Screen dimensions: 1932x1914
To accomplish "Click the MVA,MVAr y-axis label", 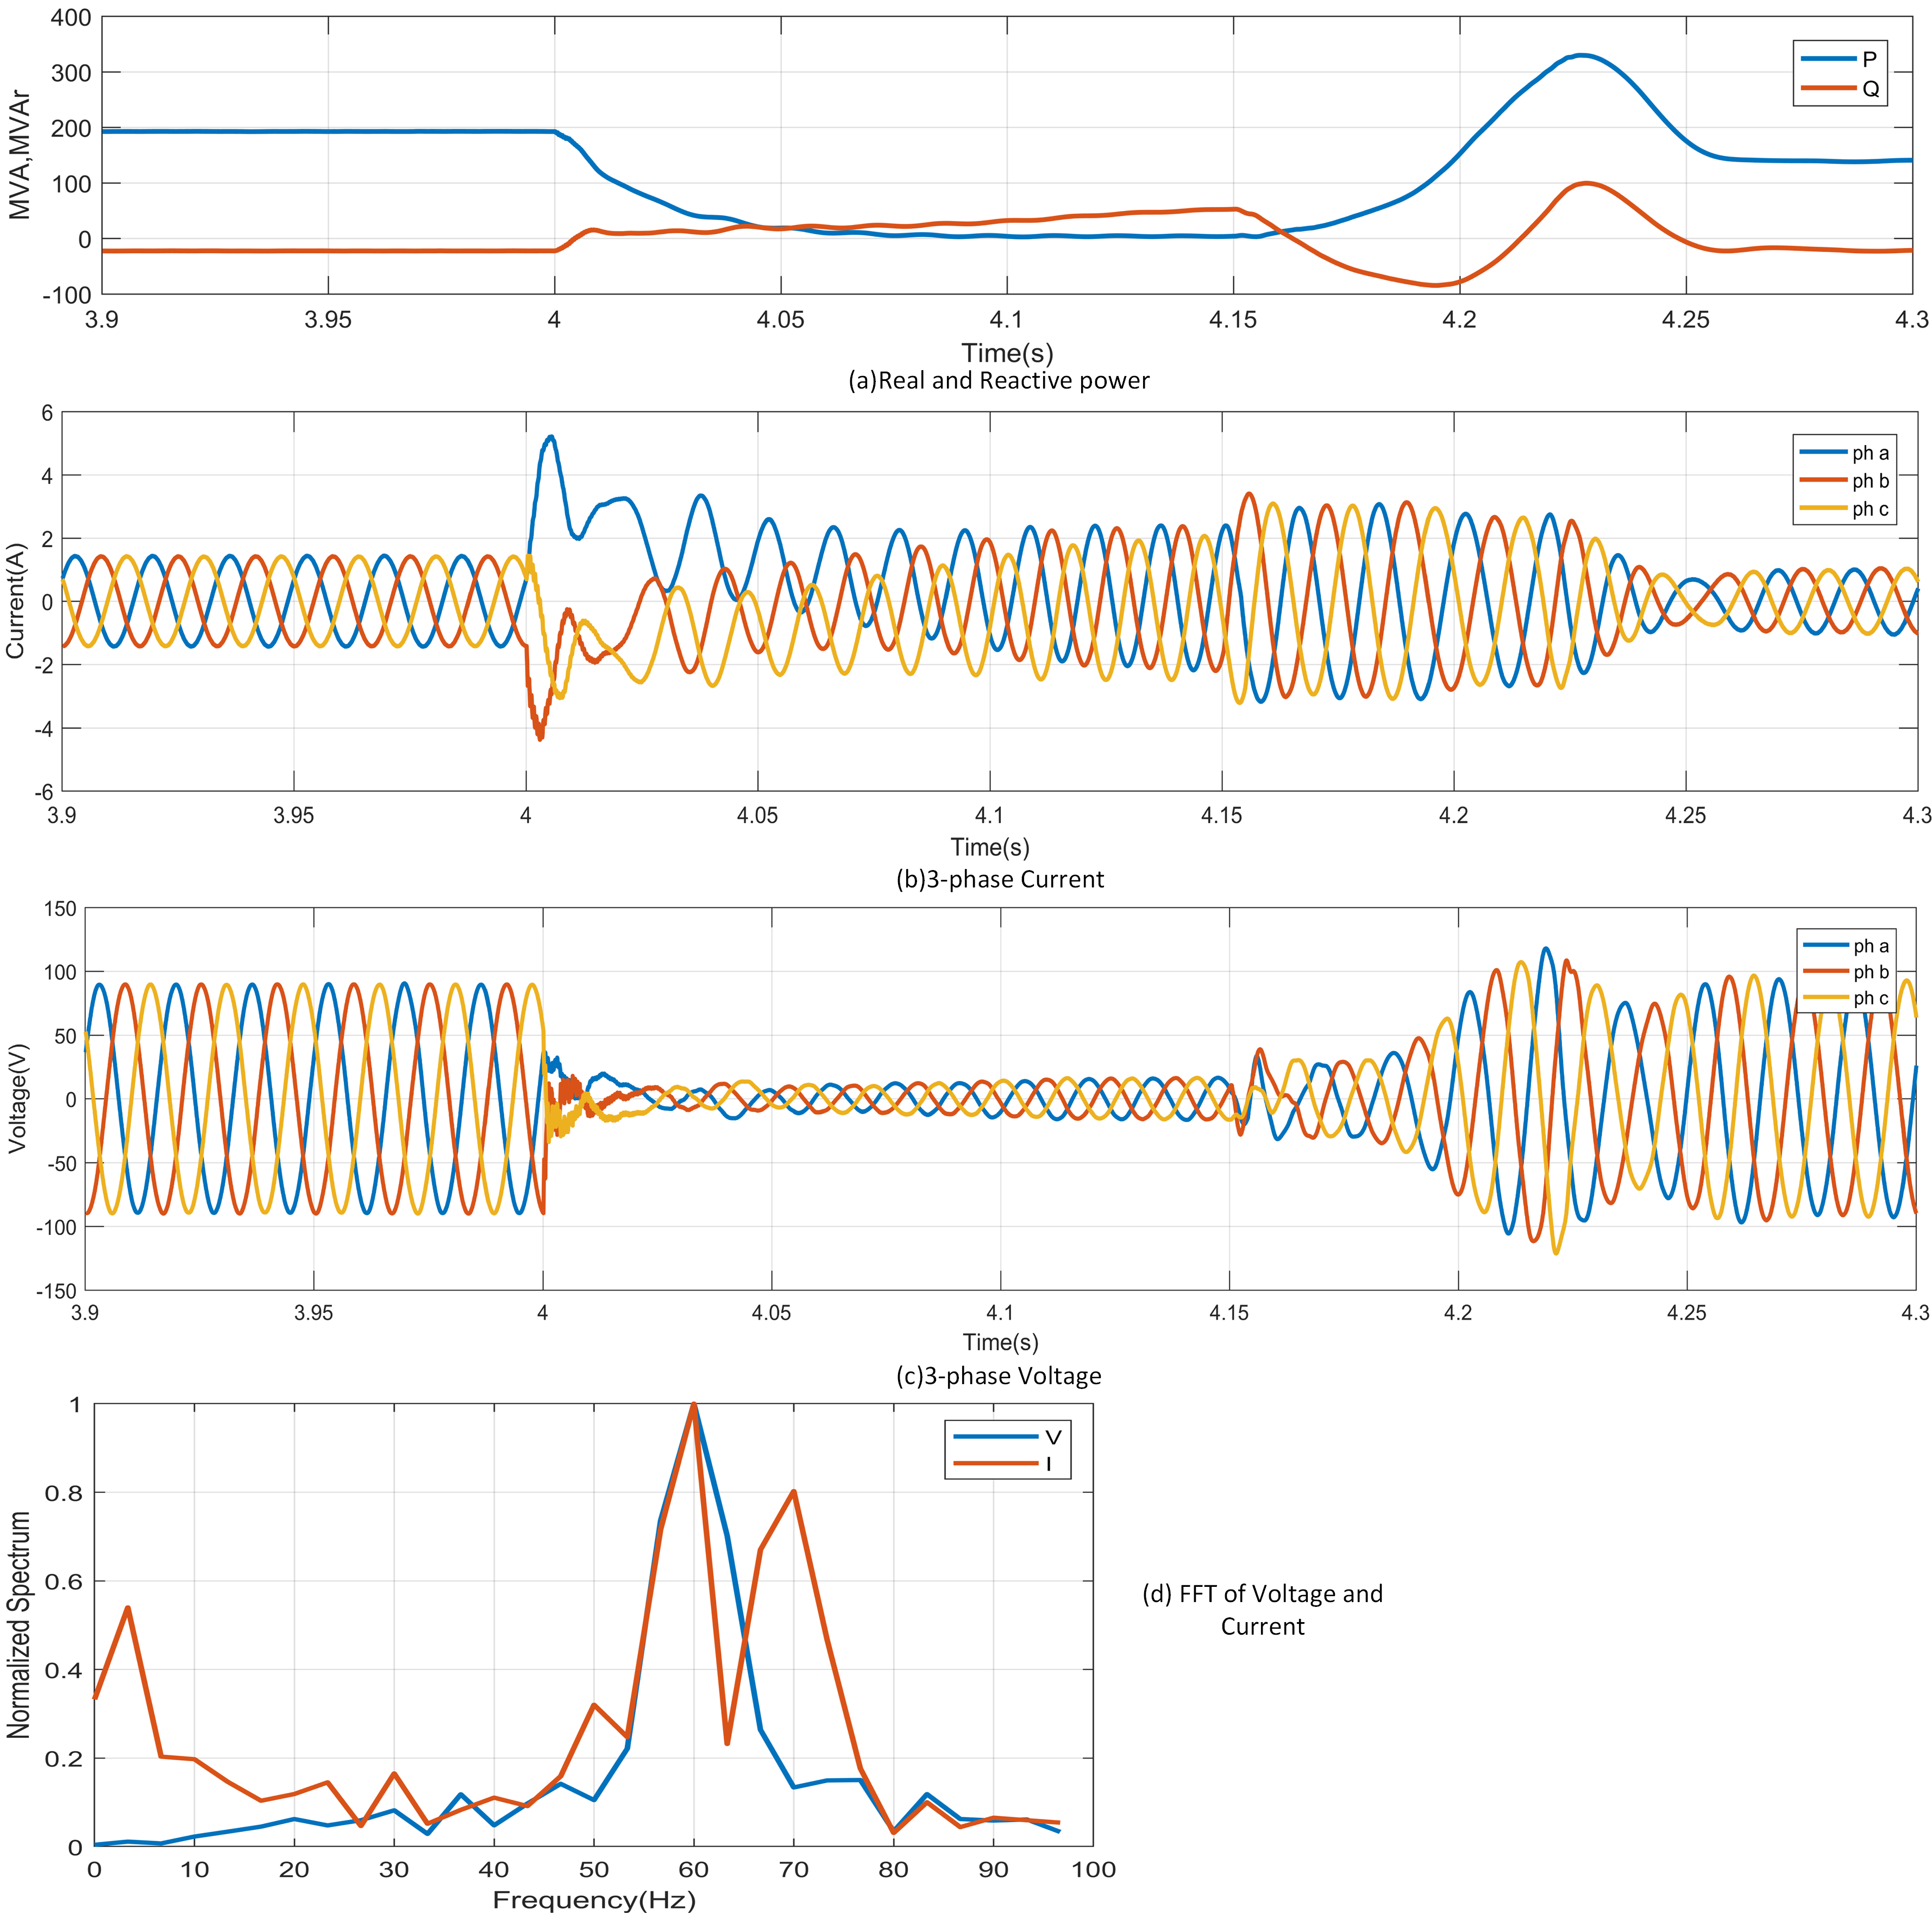I will pos(20,155).
